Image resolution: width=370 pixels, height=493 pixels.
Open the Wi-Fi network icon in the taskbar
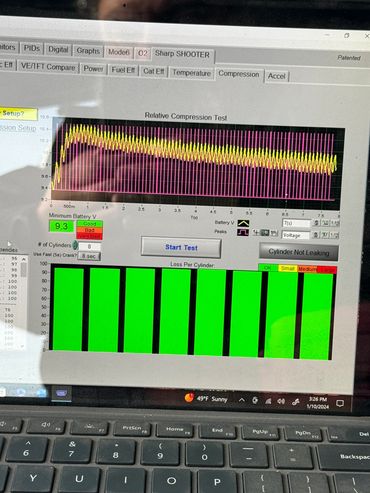268,401
